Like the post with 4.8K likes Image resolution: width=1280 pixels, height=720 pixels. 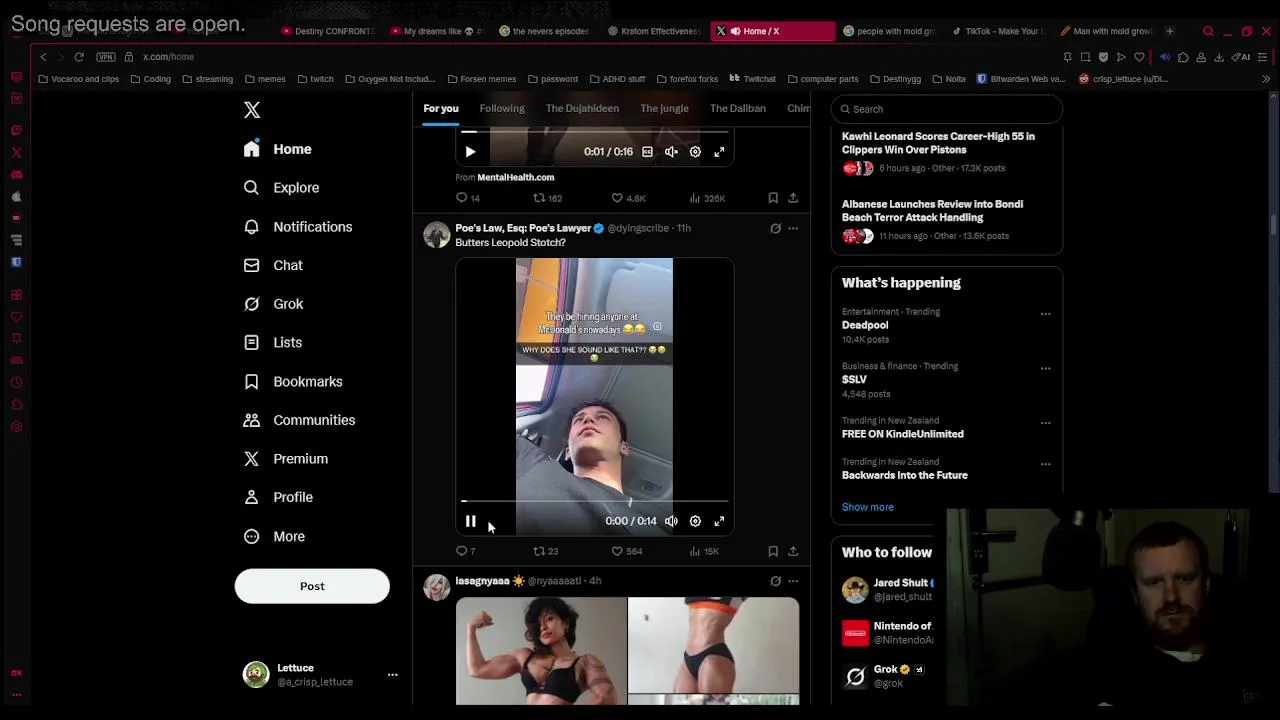[629, 198]
